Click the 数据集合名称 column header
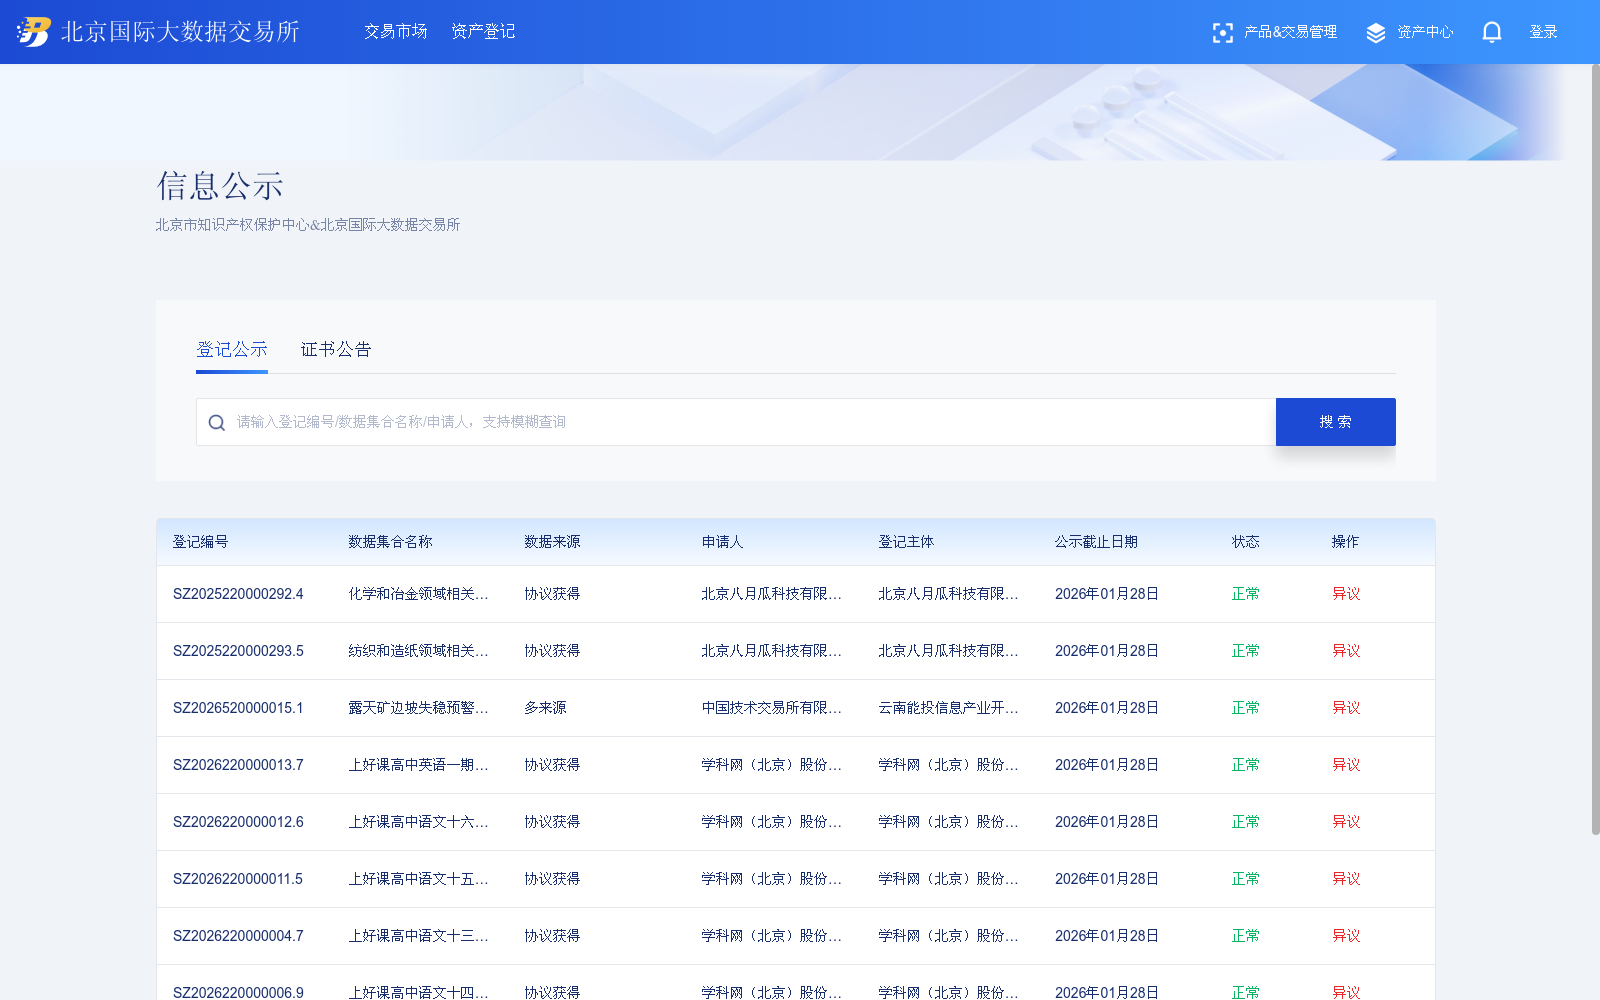 click(x=390, y=542)
